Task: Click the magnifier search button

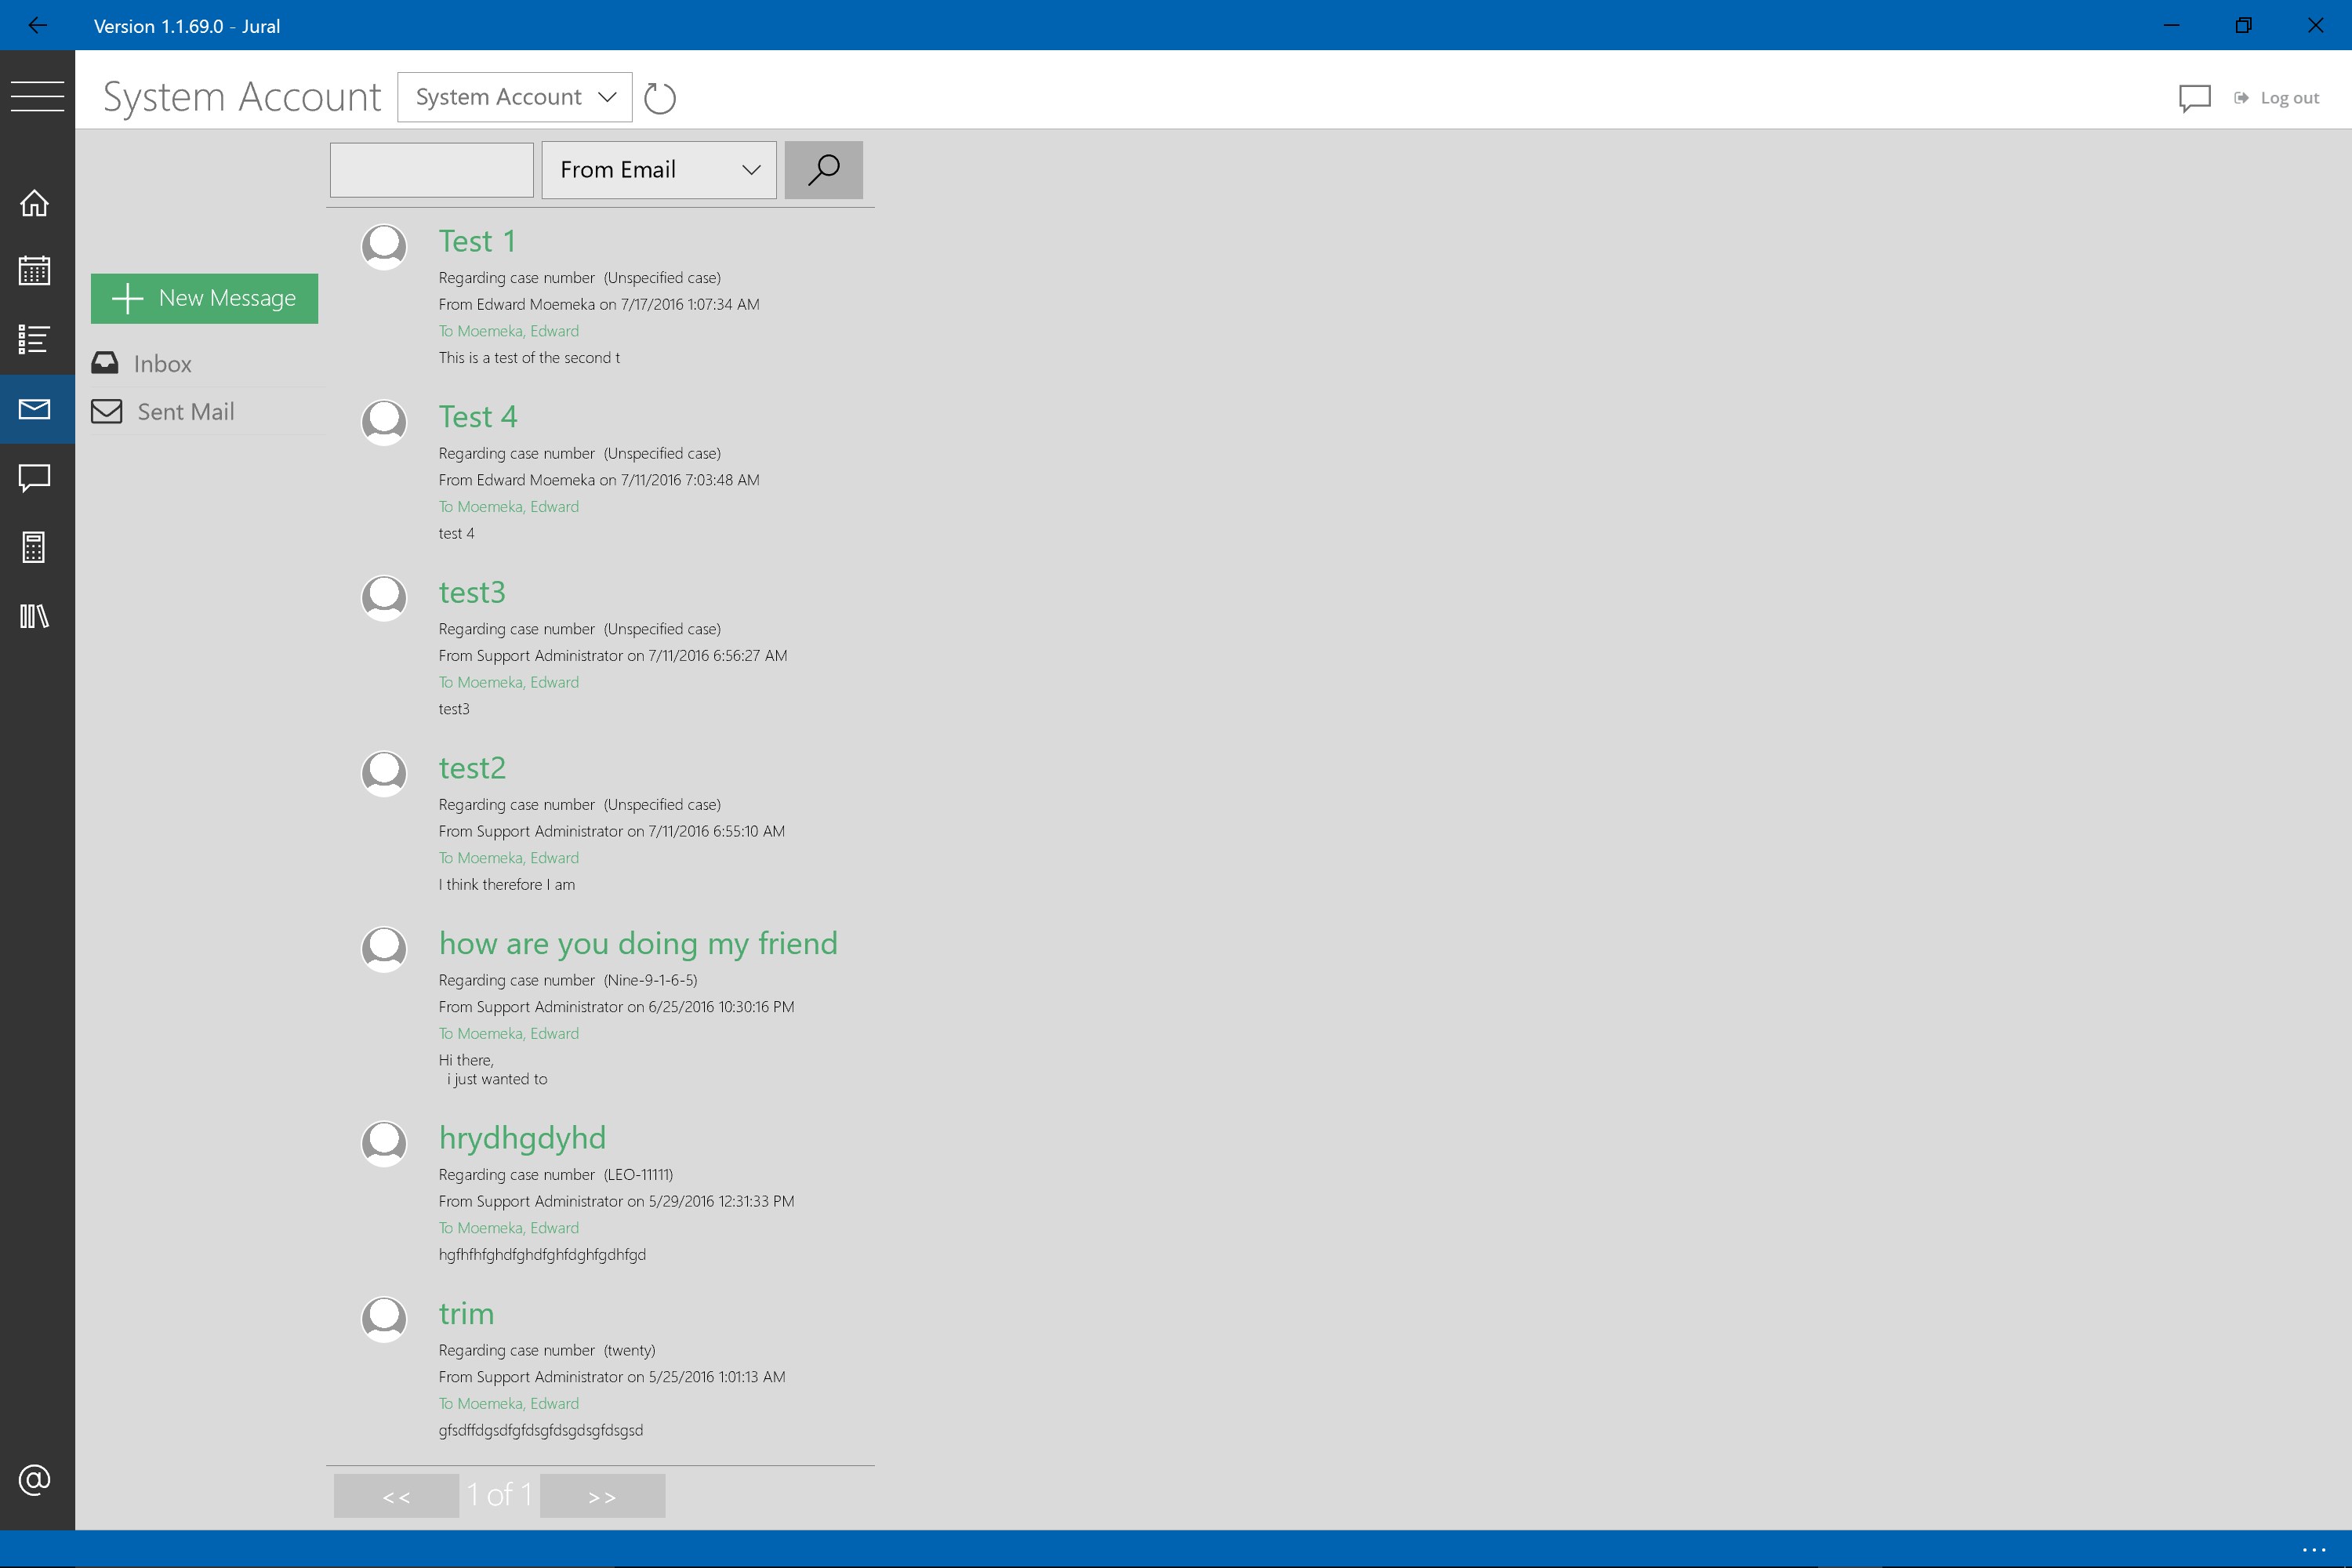Action: (x=823, y=170)
